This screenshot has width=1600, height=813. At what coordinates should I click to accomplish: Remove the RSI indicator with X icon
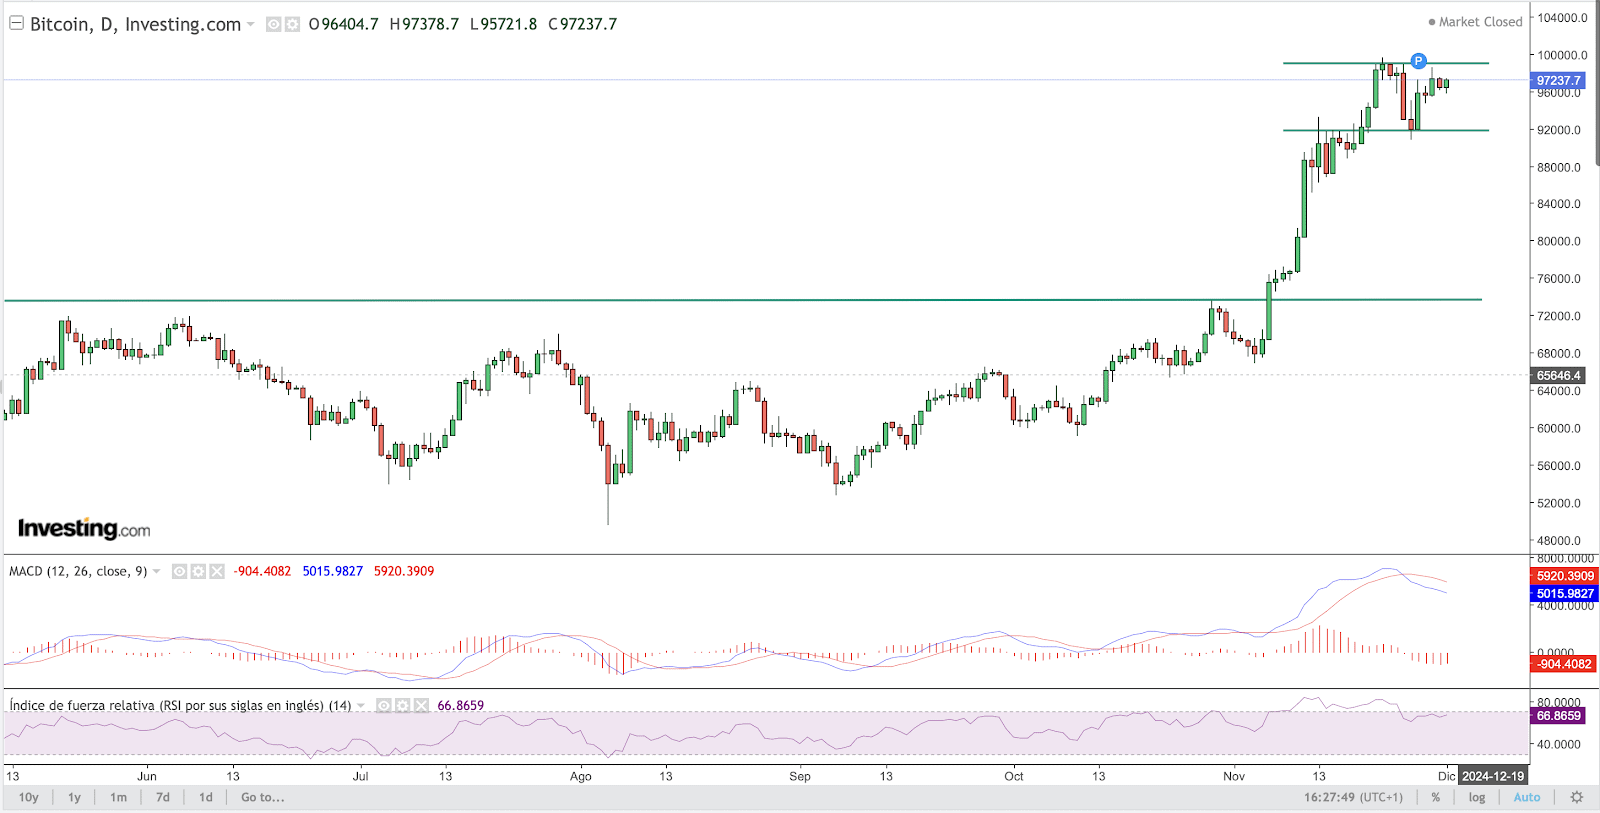pyautogui.click(x=420, y=706)
